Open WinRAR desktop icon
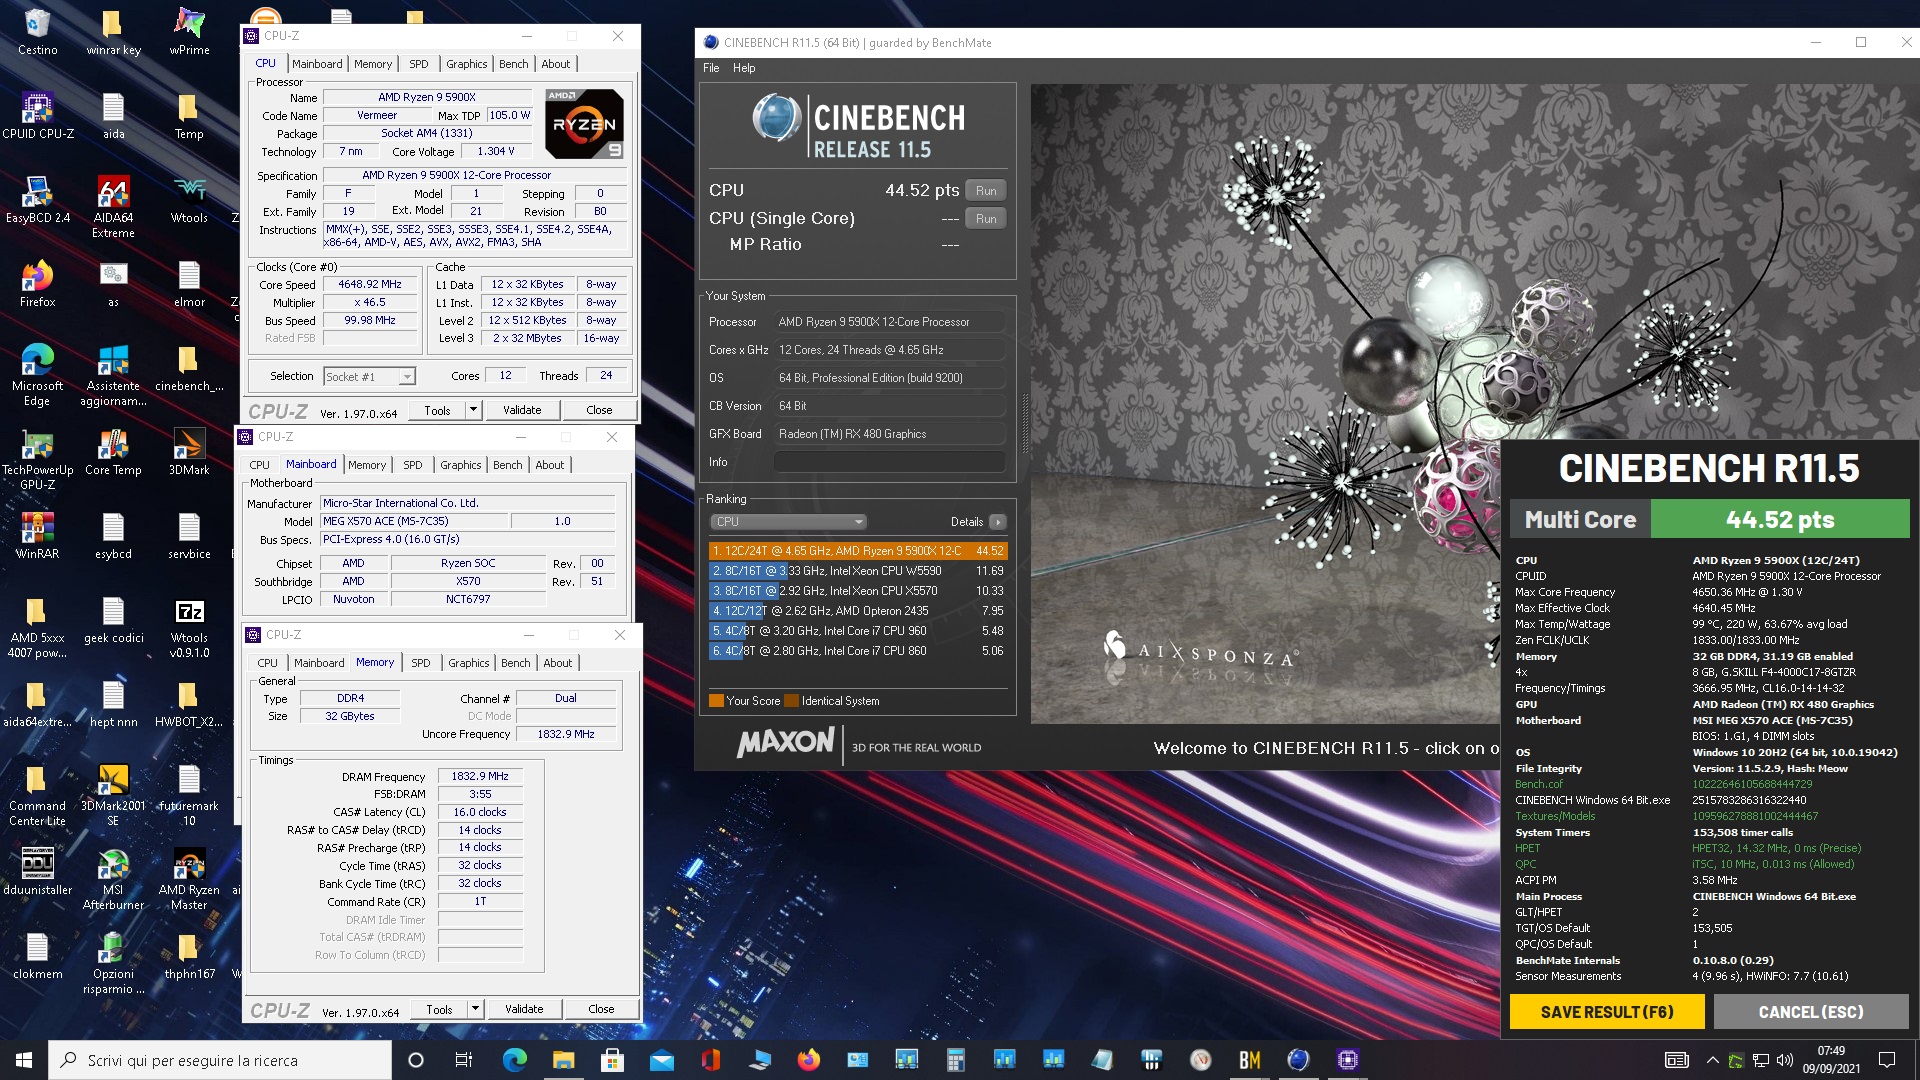This screenshot has width=1920, height=1080. [x=37, y=536]
